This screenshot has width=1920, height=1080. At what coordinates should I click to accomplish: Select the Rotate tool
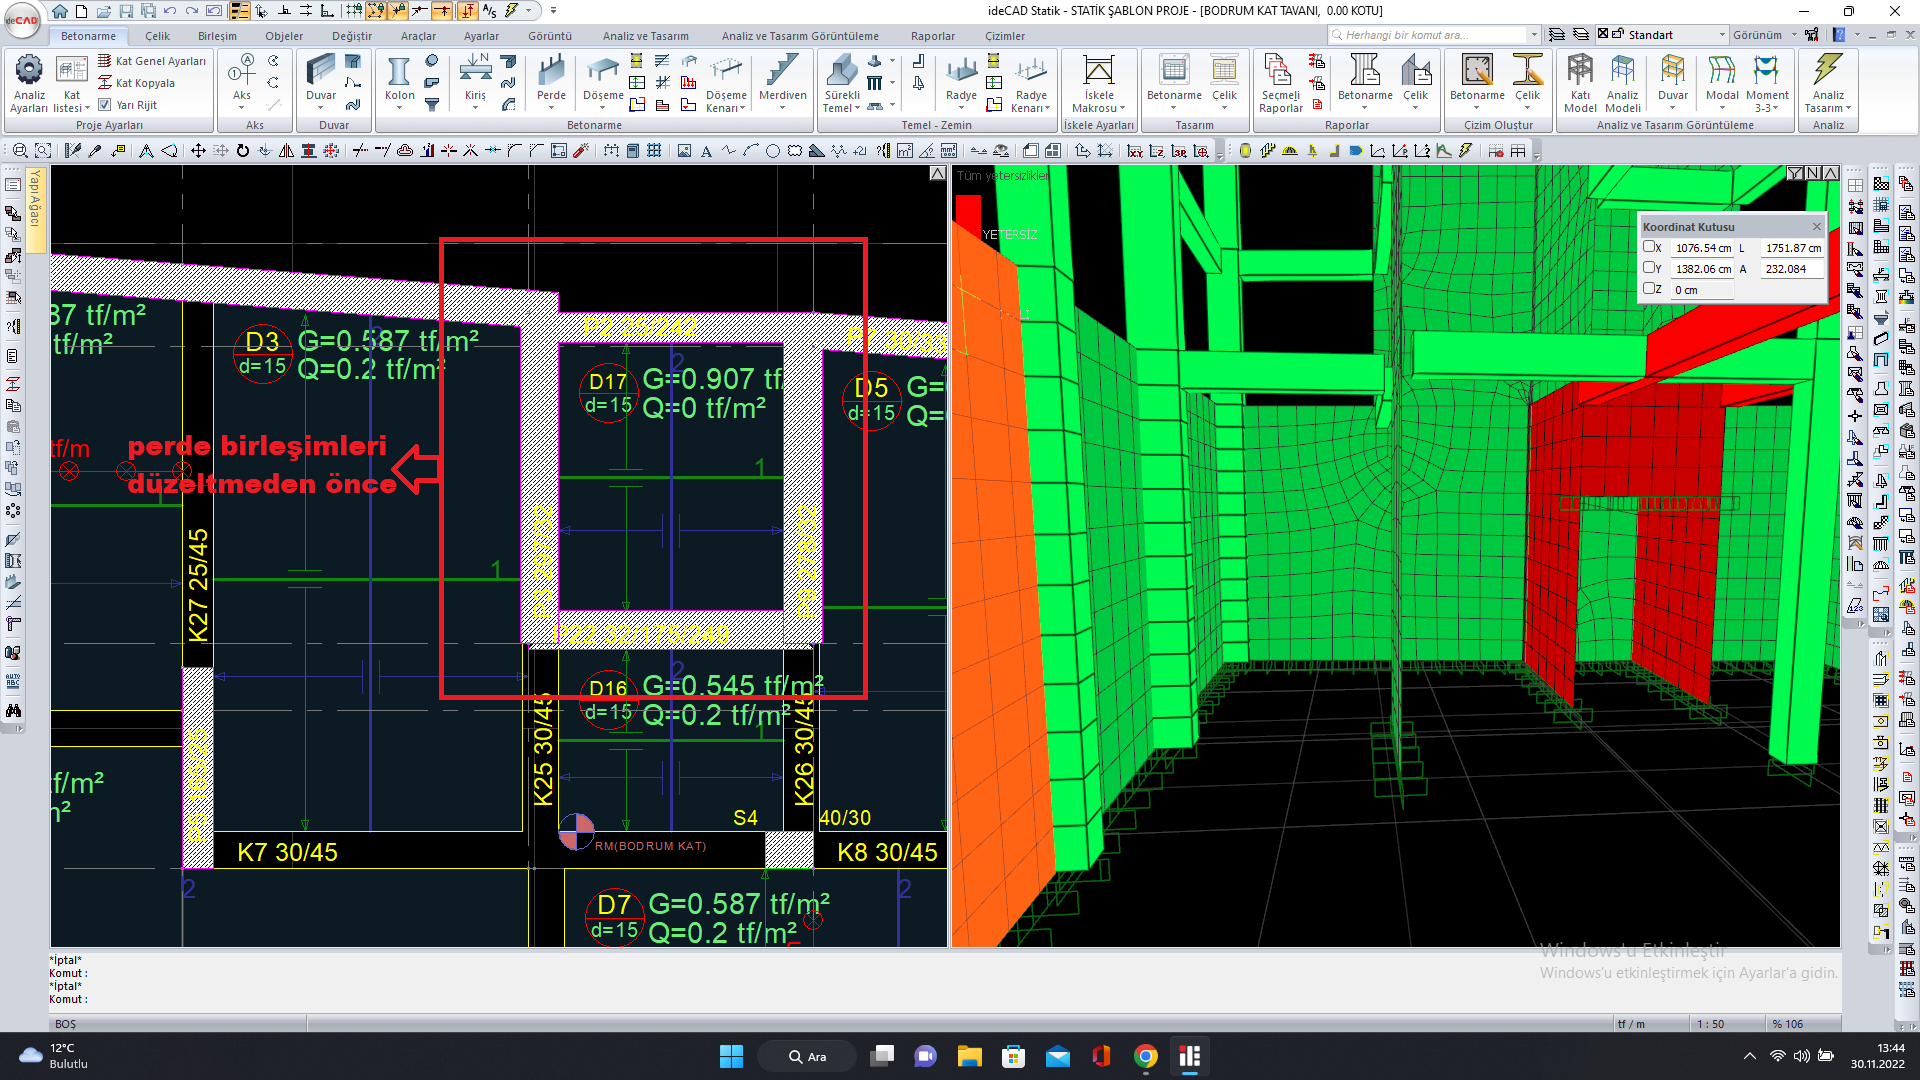242,151
